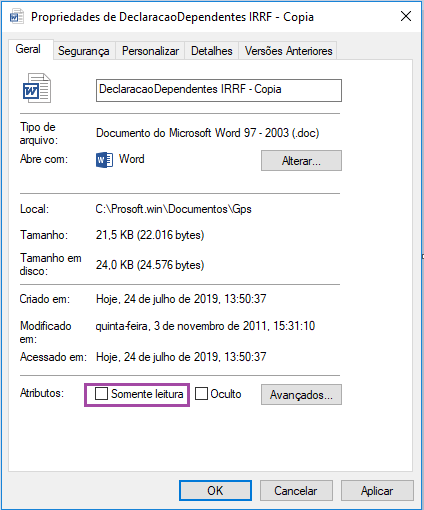Enable the Somente leitura checkbox

pos(101,394)
